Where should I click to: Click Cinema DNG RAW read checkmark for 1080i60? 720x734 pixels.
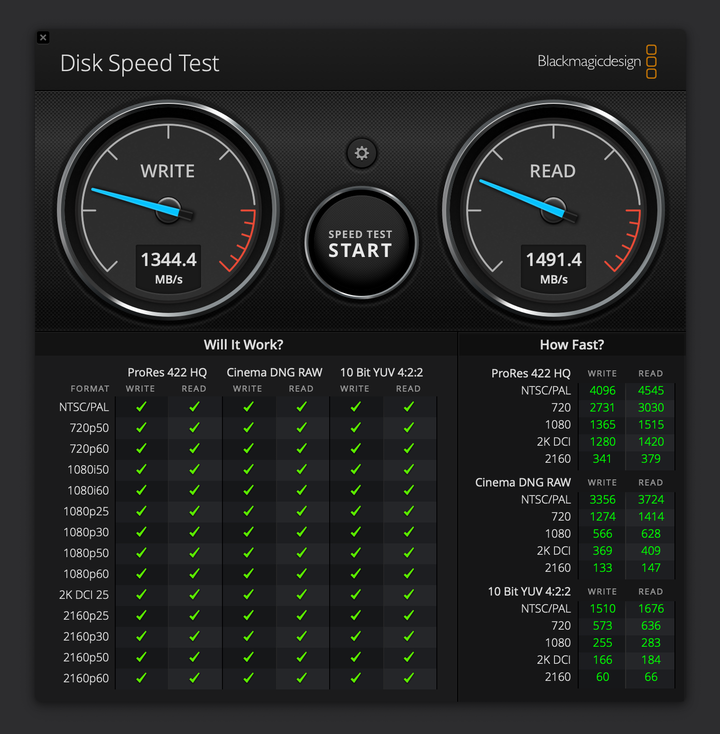click(x=301, y=490)
